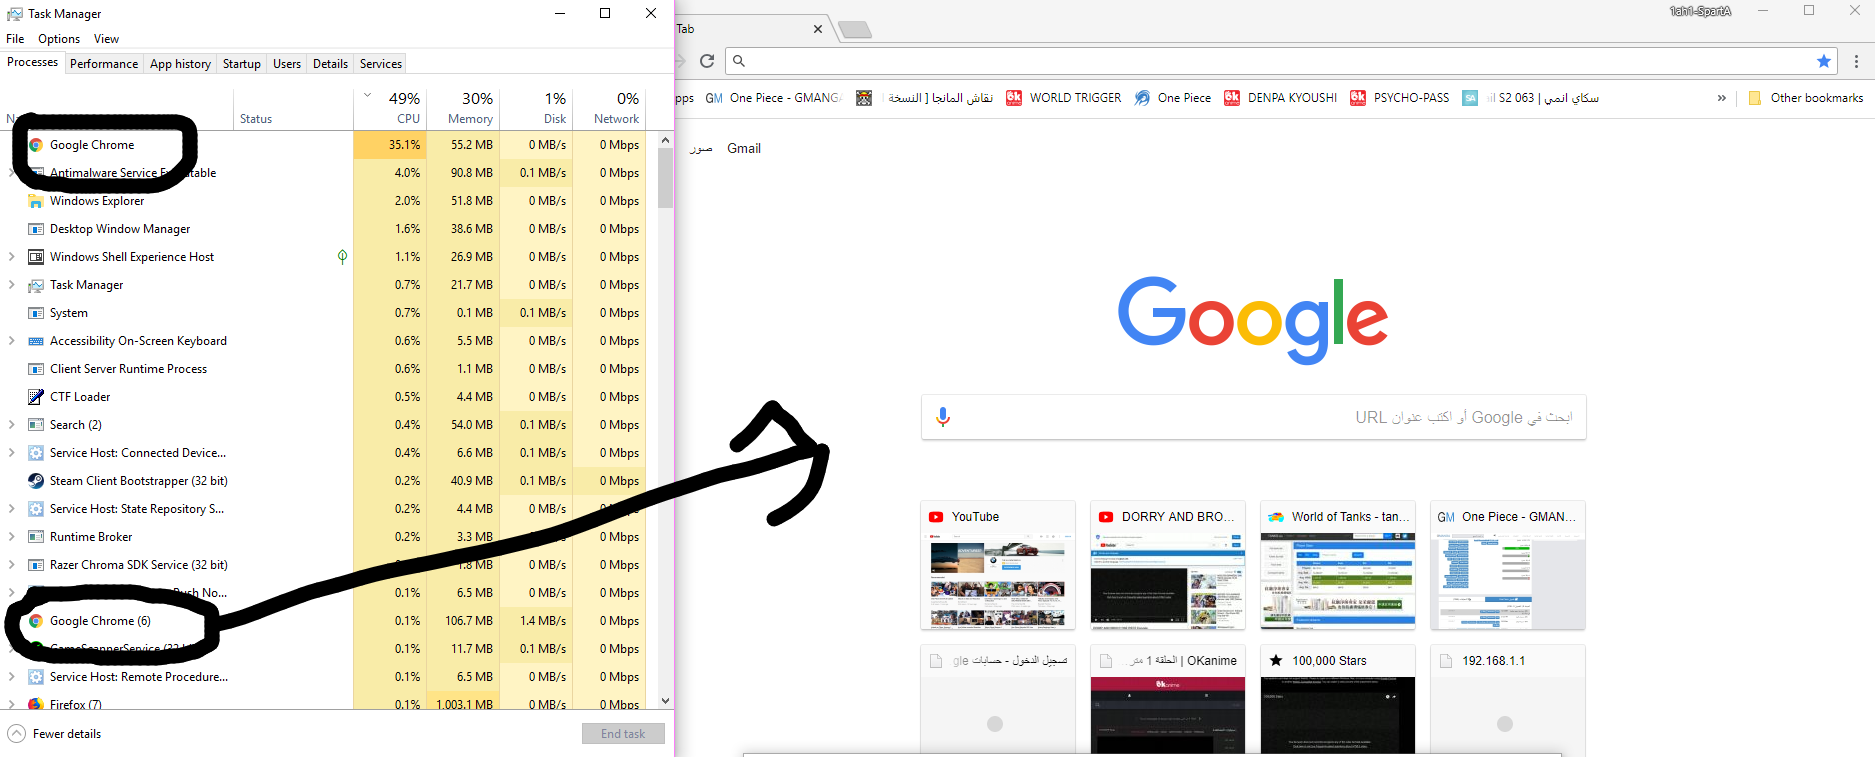This screenshot has height=757, width=1875.
Task: Sort processes by Memory column
Action: click(x=463, y=108)
